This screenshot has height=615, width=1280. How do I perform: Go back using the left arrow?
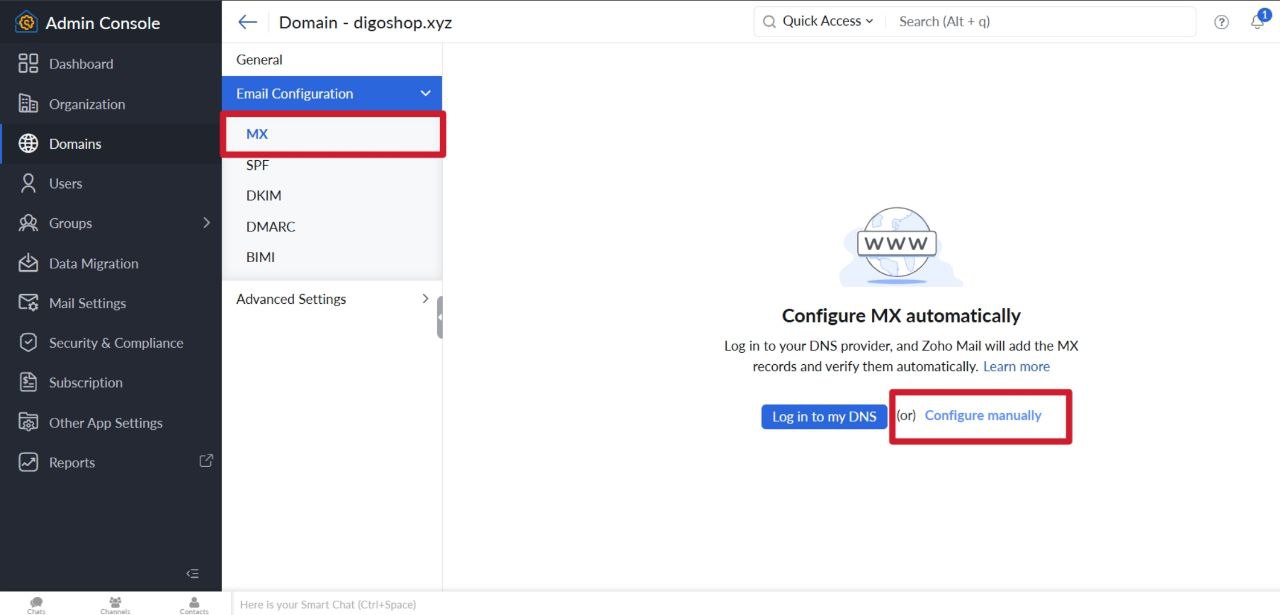(248, 22)
